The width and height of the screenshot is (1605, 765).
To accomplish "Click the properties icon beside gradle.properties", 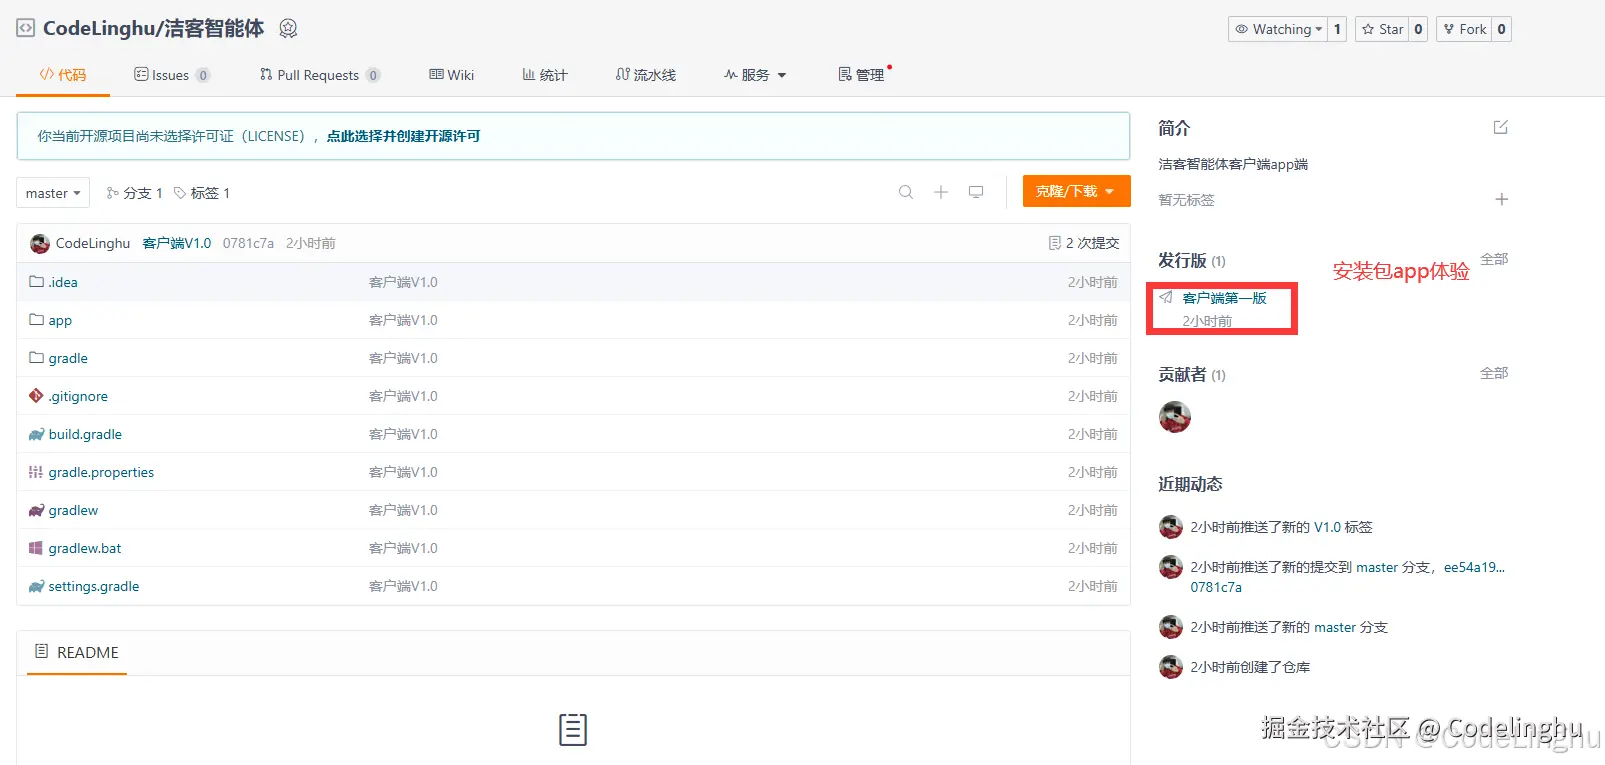I will (36, 472).
